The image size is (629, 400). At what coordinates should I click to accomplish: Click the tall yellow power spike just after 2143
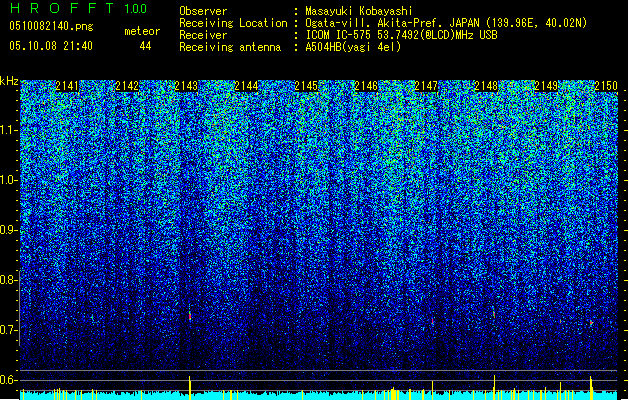click(190, 388)
